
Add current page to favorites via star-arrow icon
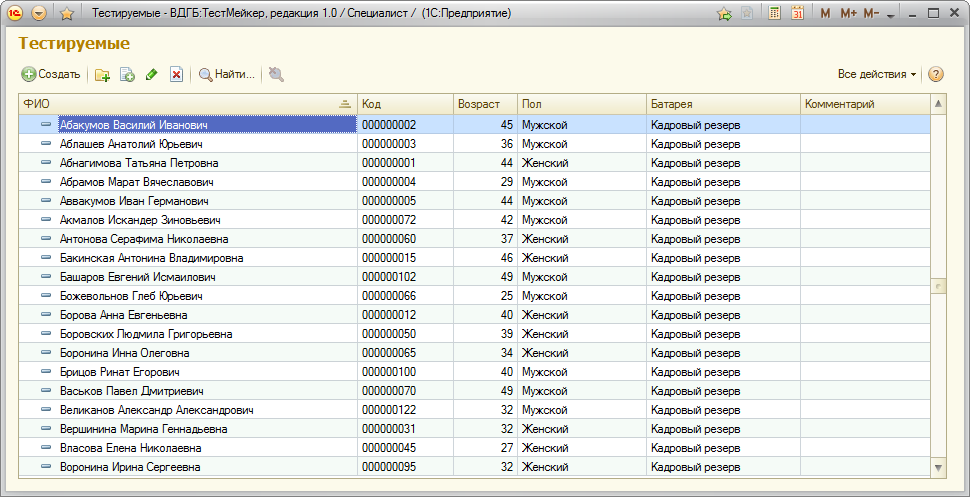725,14
